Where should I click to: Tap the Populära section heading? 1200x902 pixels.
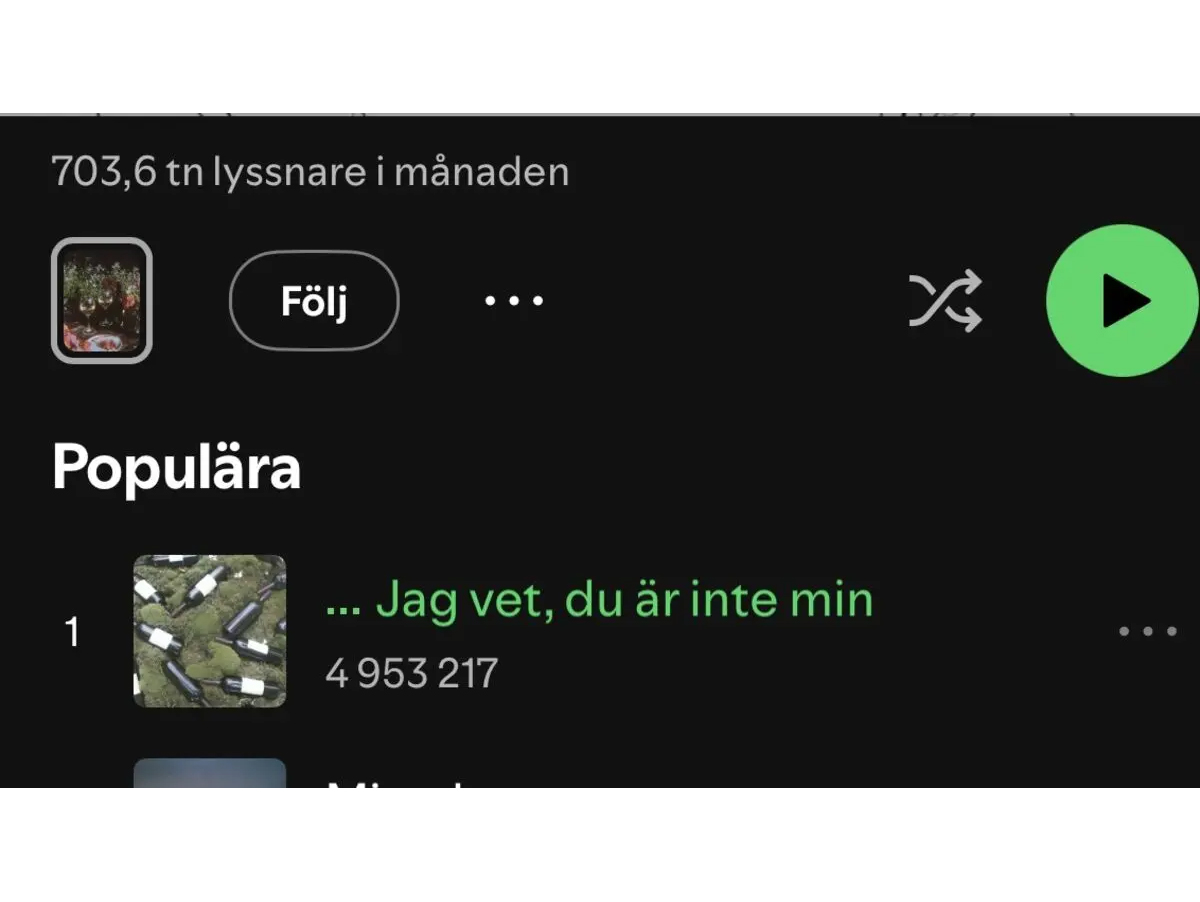point(176,467)
